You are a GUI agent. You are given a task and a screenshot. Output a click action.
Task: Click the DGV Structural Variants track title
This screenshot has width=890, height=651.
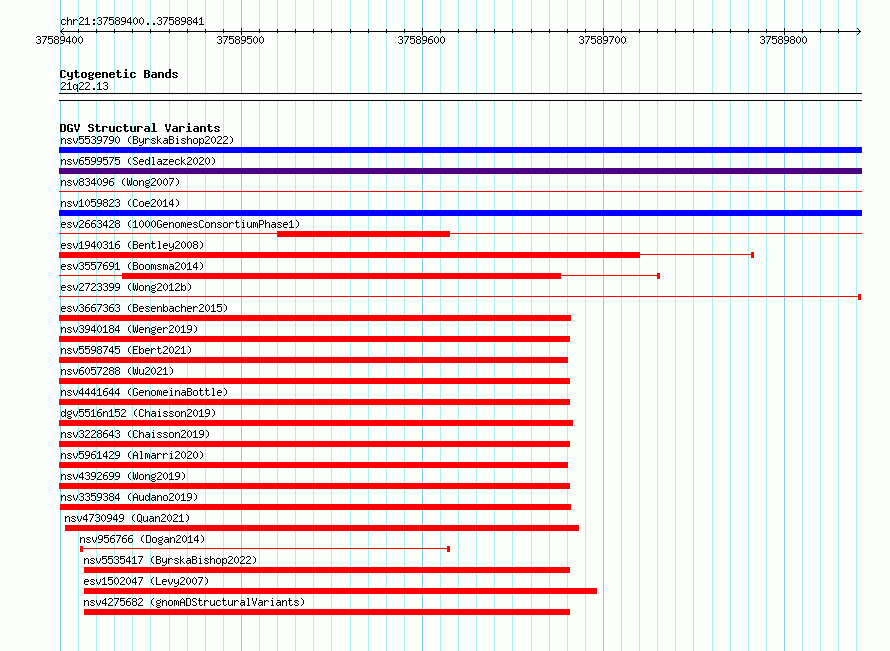tap(140, 128)
